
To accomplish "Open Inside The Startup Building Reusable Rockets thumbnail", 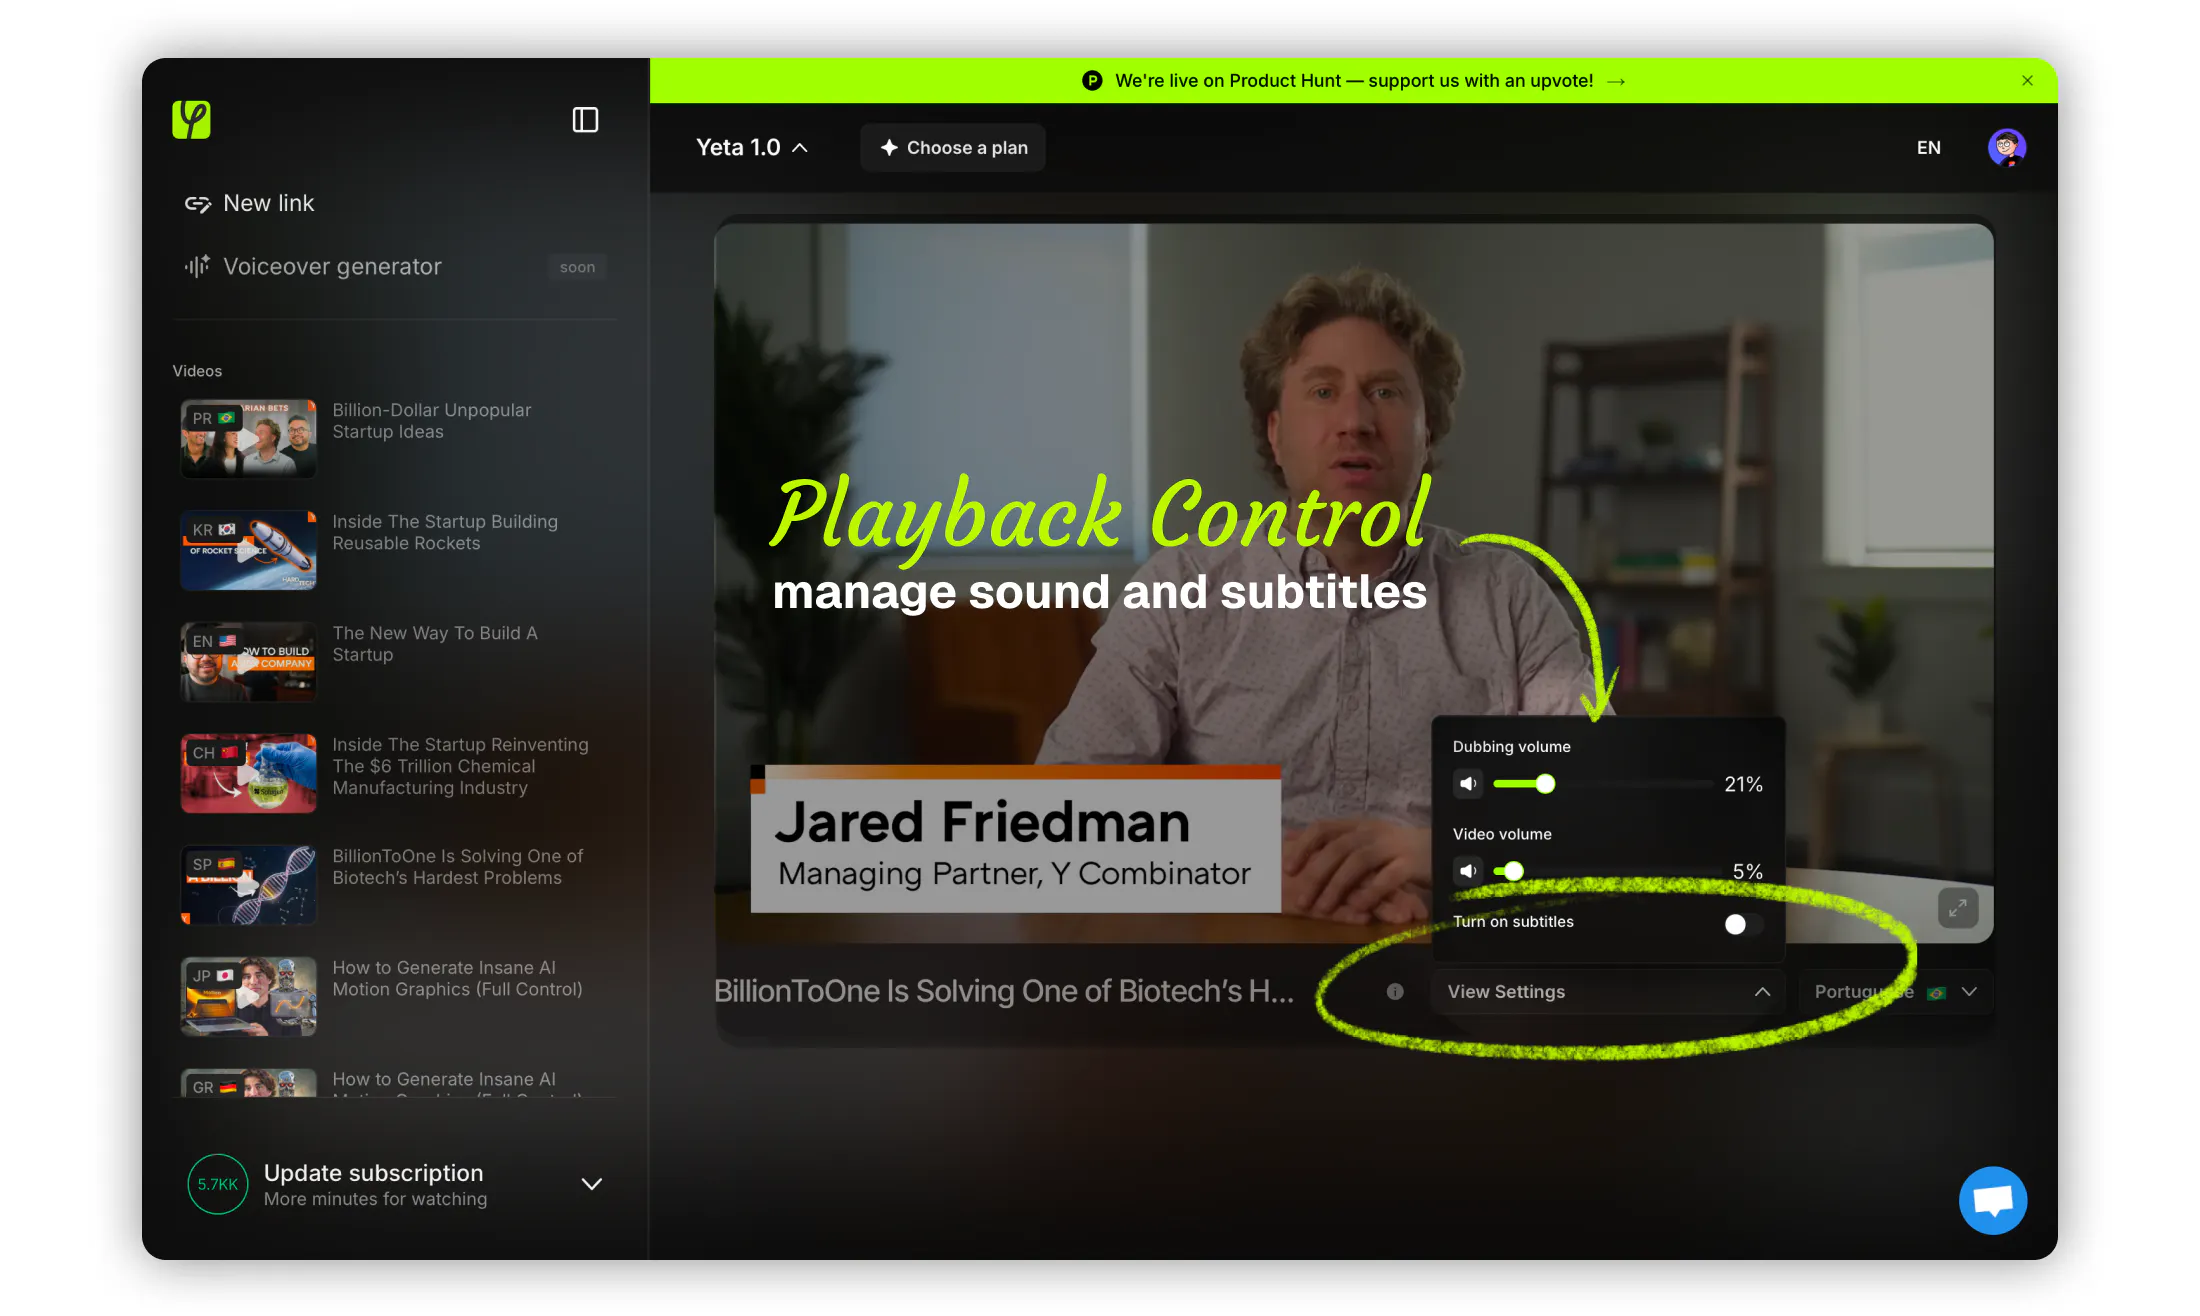I will [248, 550].
